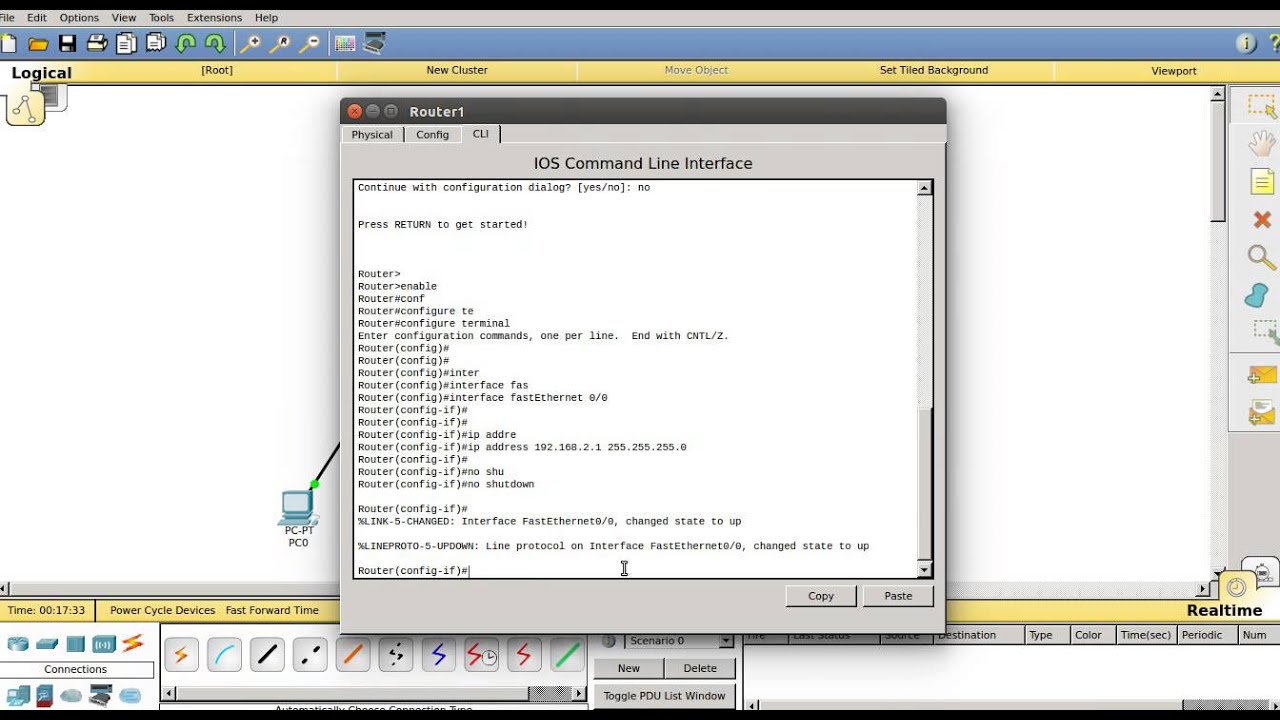Pick the Coaxial blue cable
This screenshot has width=1280, height=720.
439,655
